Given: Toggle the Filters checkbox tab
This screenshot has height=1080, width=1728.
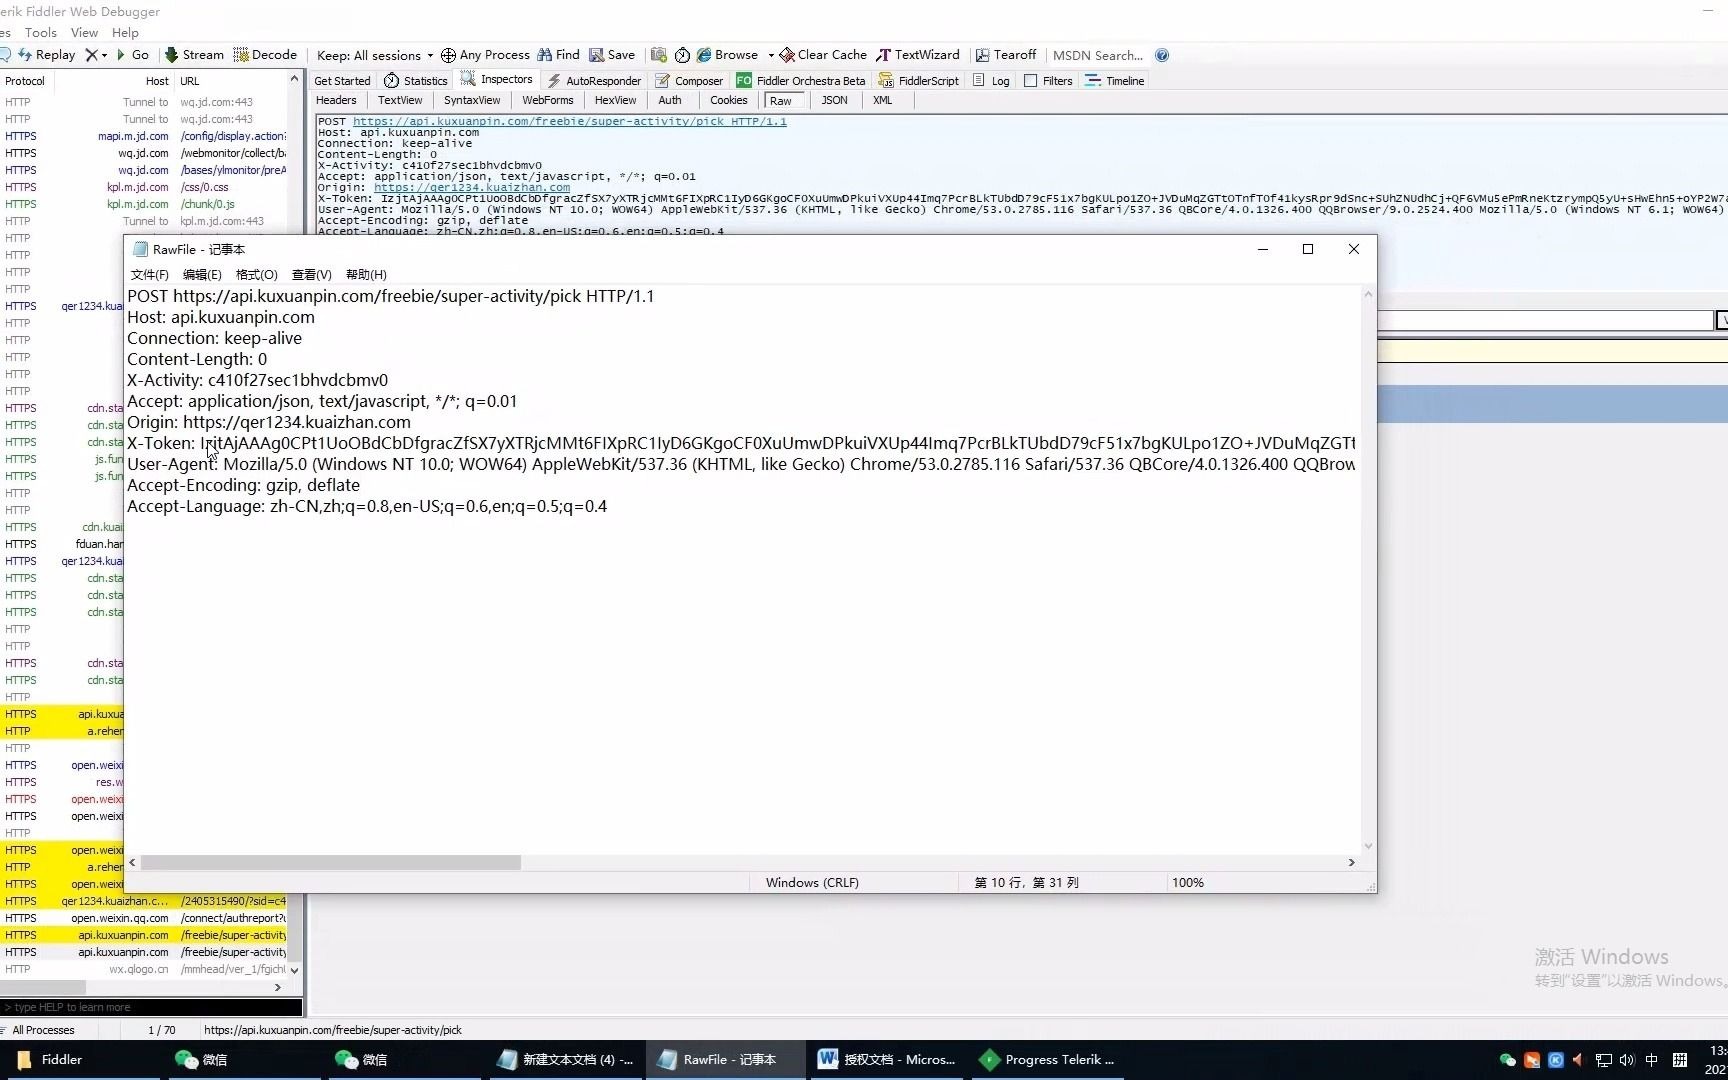Looking at the screenshot, I should click(1048, 81).
